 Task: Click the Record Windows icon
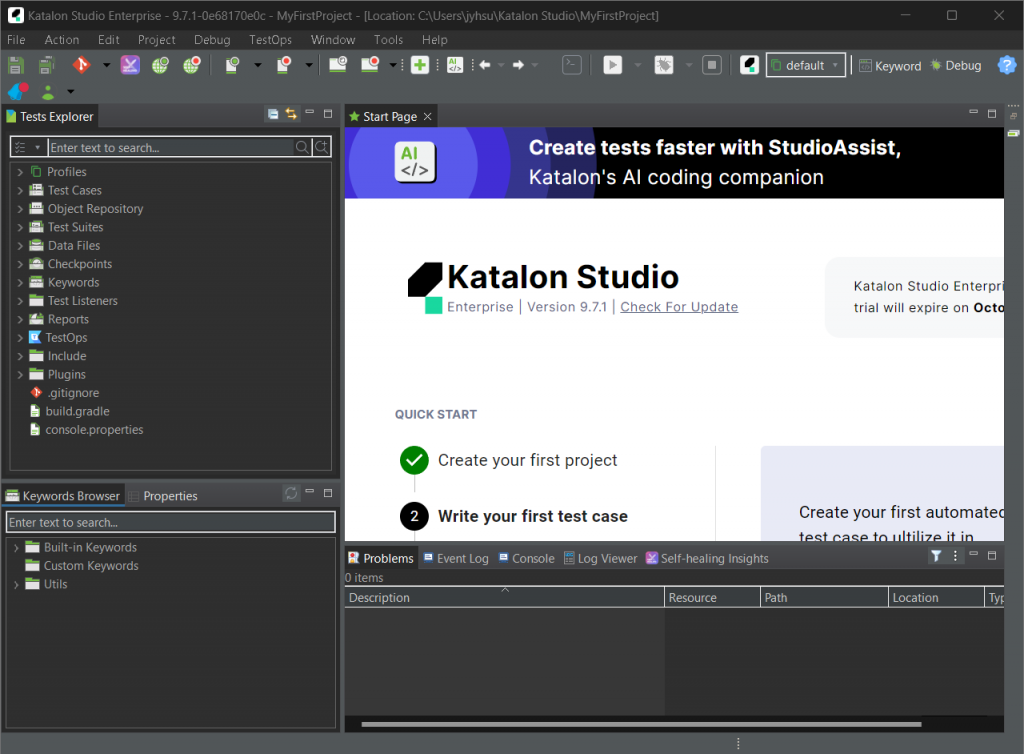(370, 65)
